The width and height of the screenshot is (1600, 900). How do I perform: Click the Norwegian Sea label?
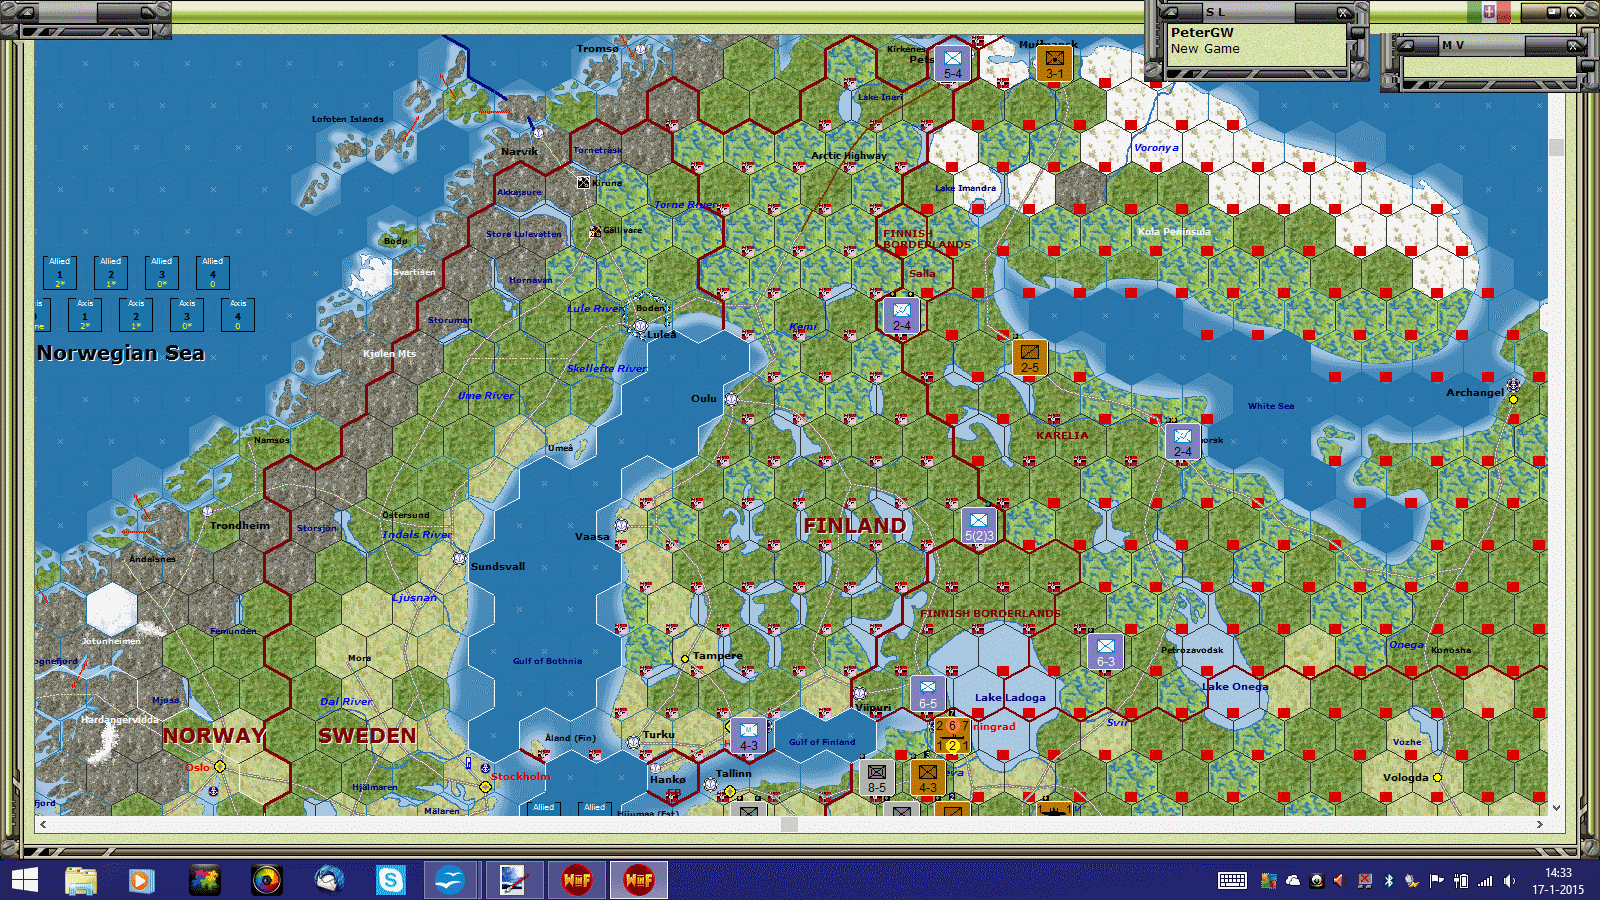point(120,353)
